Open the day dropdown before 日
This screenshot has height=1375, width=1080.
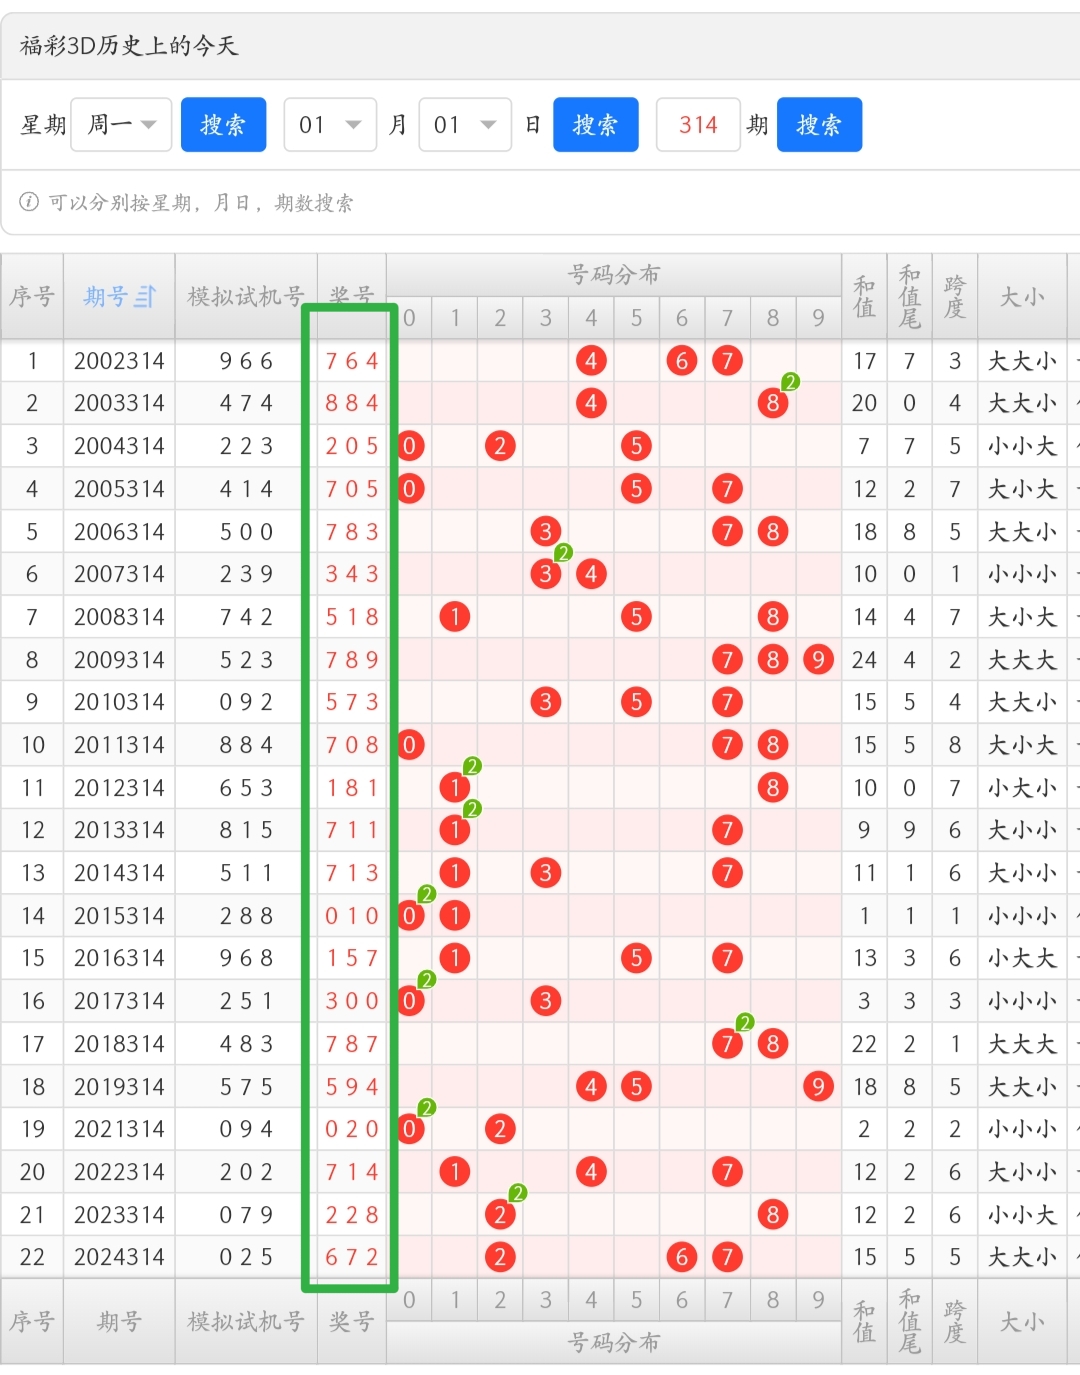coord(465,125)
